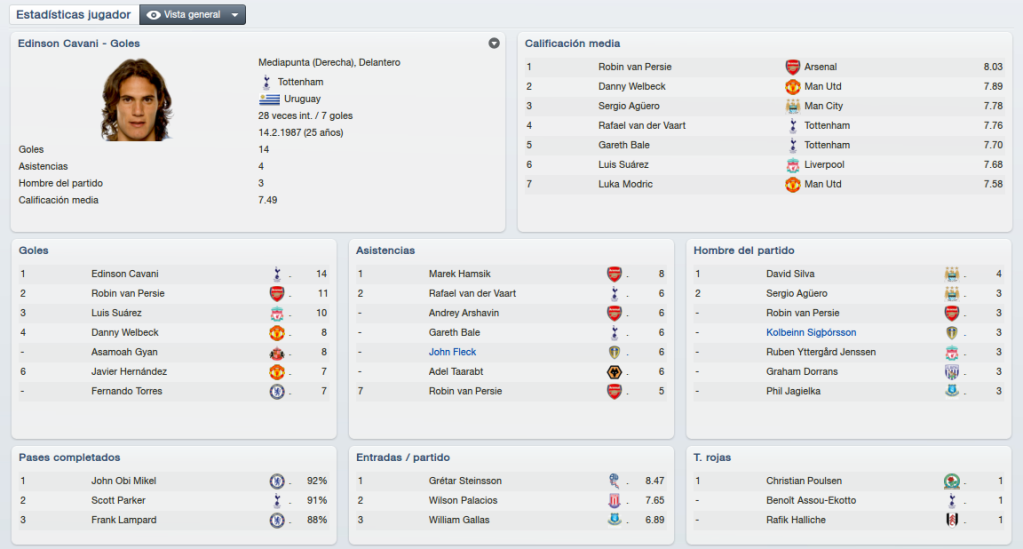The width and height of the screenshot is (1023, 549).
Task: Select Marek Hamsik row in Asistencias
Action: click(x=512, y=274)
